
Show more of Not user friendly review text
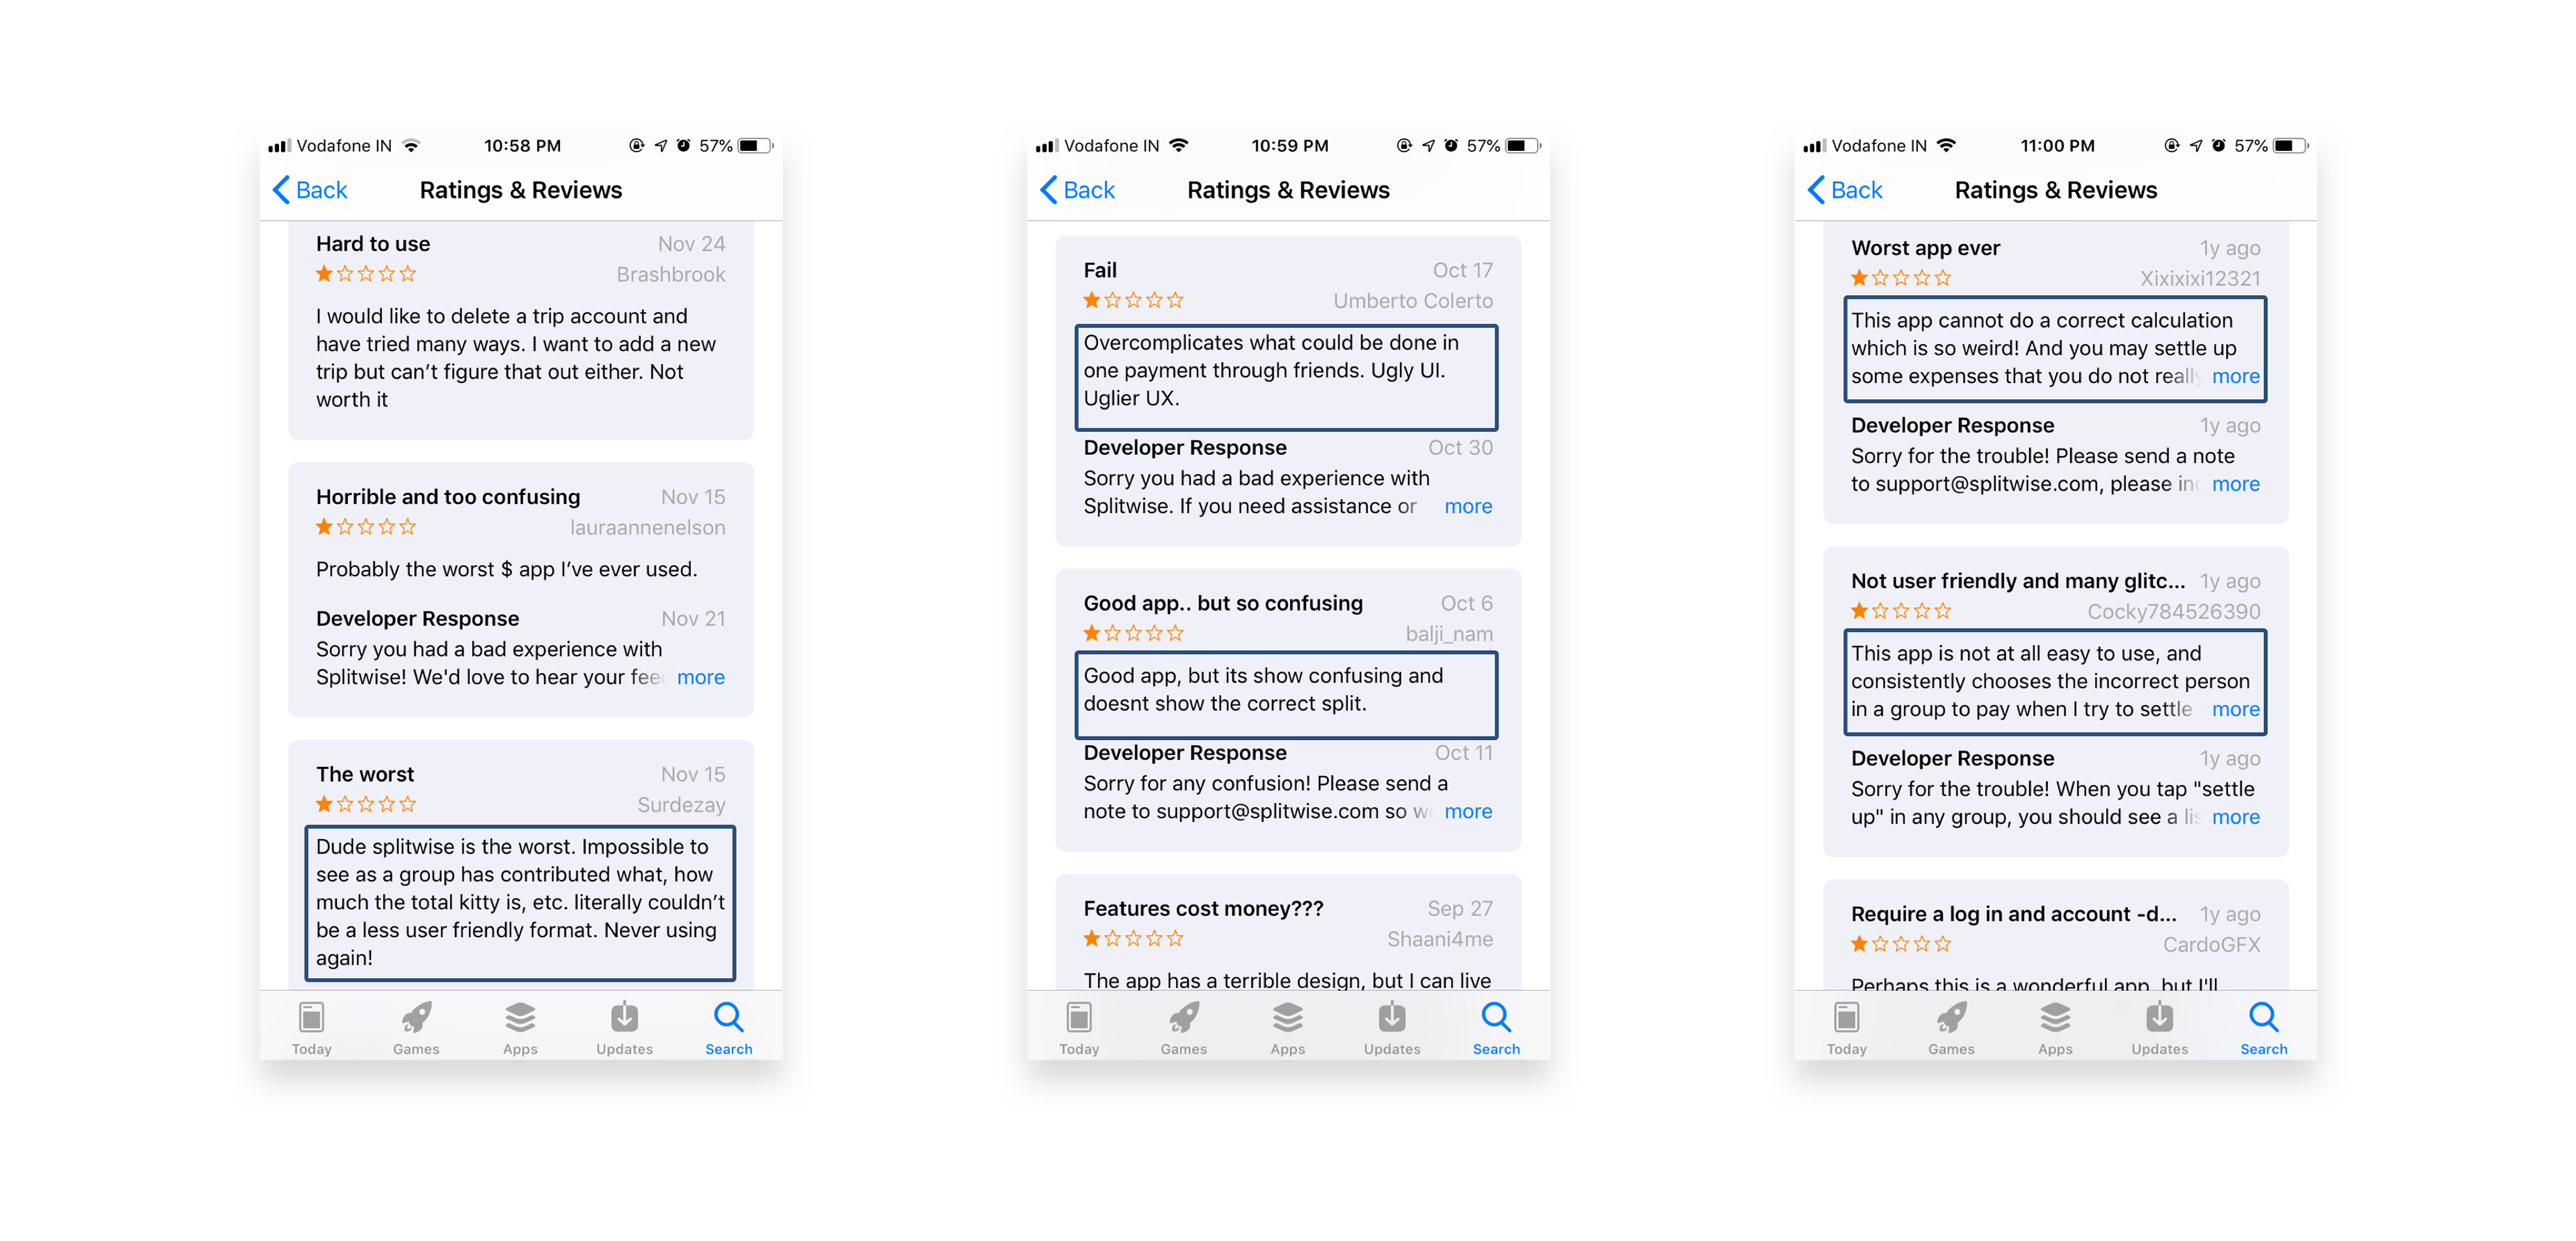click(2235, 709)
